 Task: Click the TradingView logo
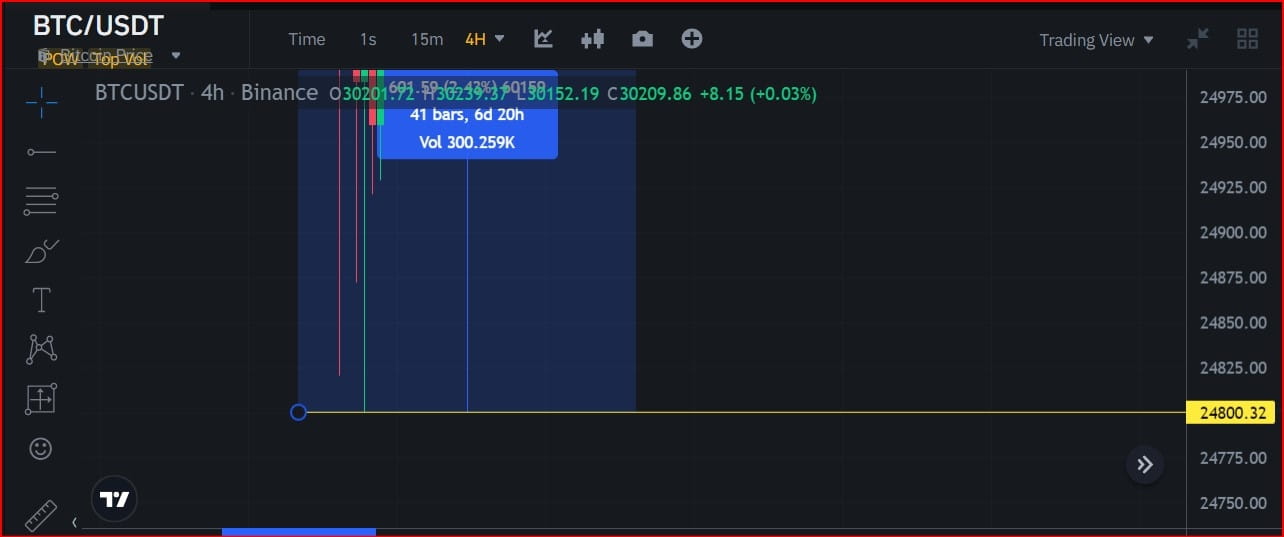115,499
